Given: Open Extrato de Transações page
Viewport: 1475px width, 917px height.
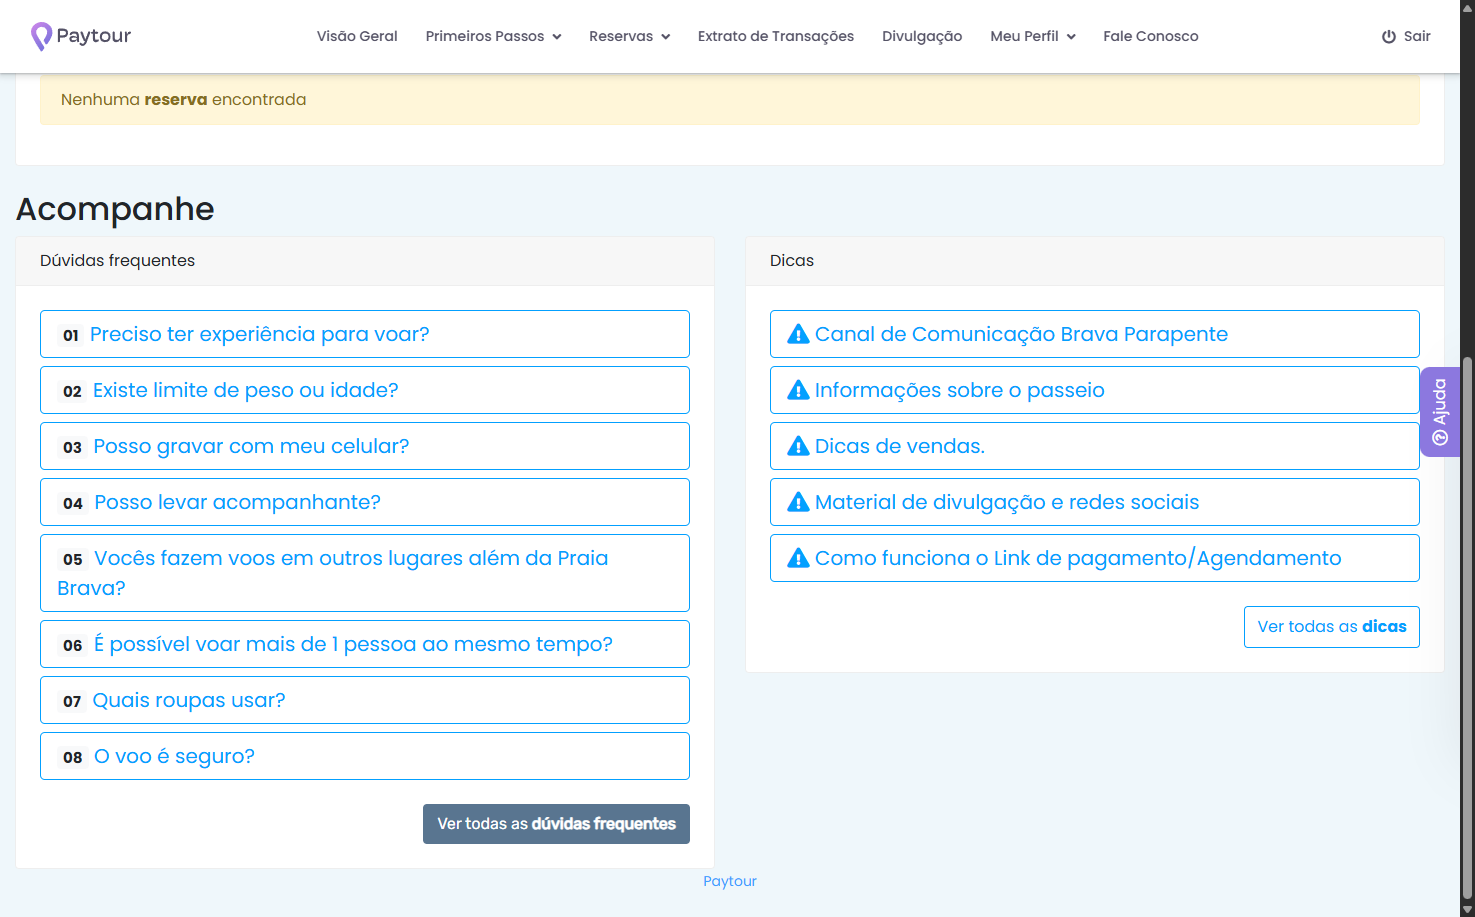Looking at the screenshot, I should pyautogui.click(x=776, y=36).
